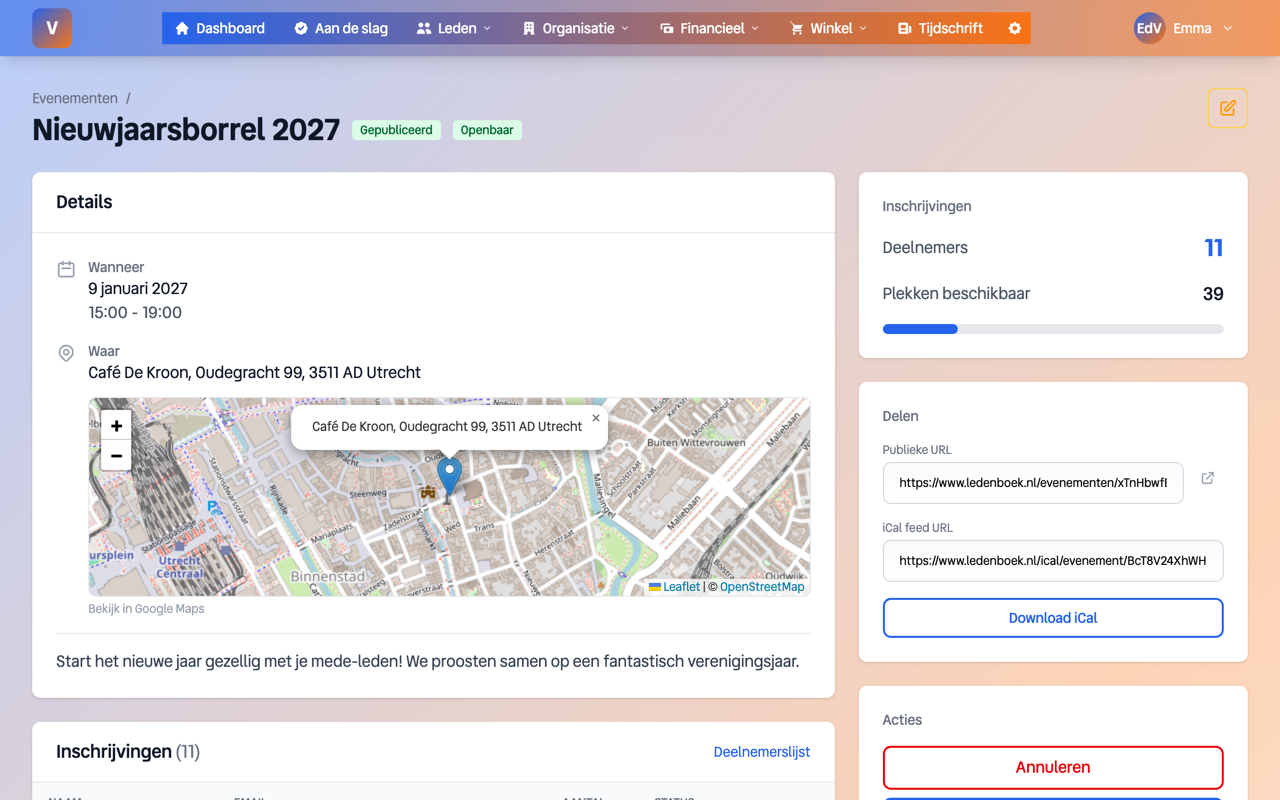Viewport: 1280px width, 800px height.
Task: Expand the Organisatie dropdown menu
Action: [x=576, y=28]
